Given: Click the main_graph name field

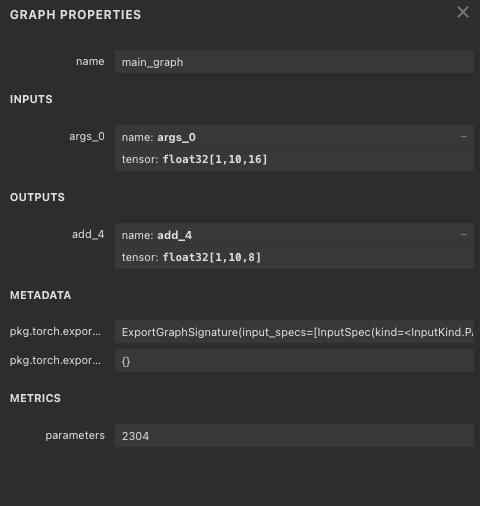Looking at the screenshot, I should [294, 62].
